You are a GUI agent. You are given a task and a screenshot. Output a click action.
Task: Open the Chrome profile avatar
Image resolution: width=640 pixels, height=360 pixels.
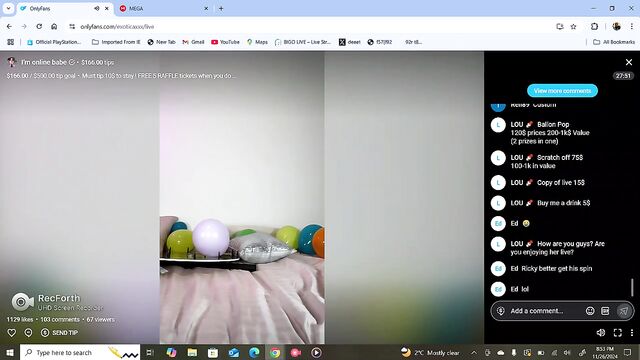pos(616,27)
